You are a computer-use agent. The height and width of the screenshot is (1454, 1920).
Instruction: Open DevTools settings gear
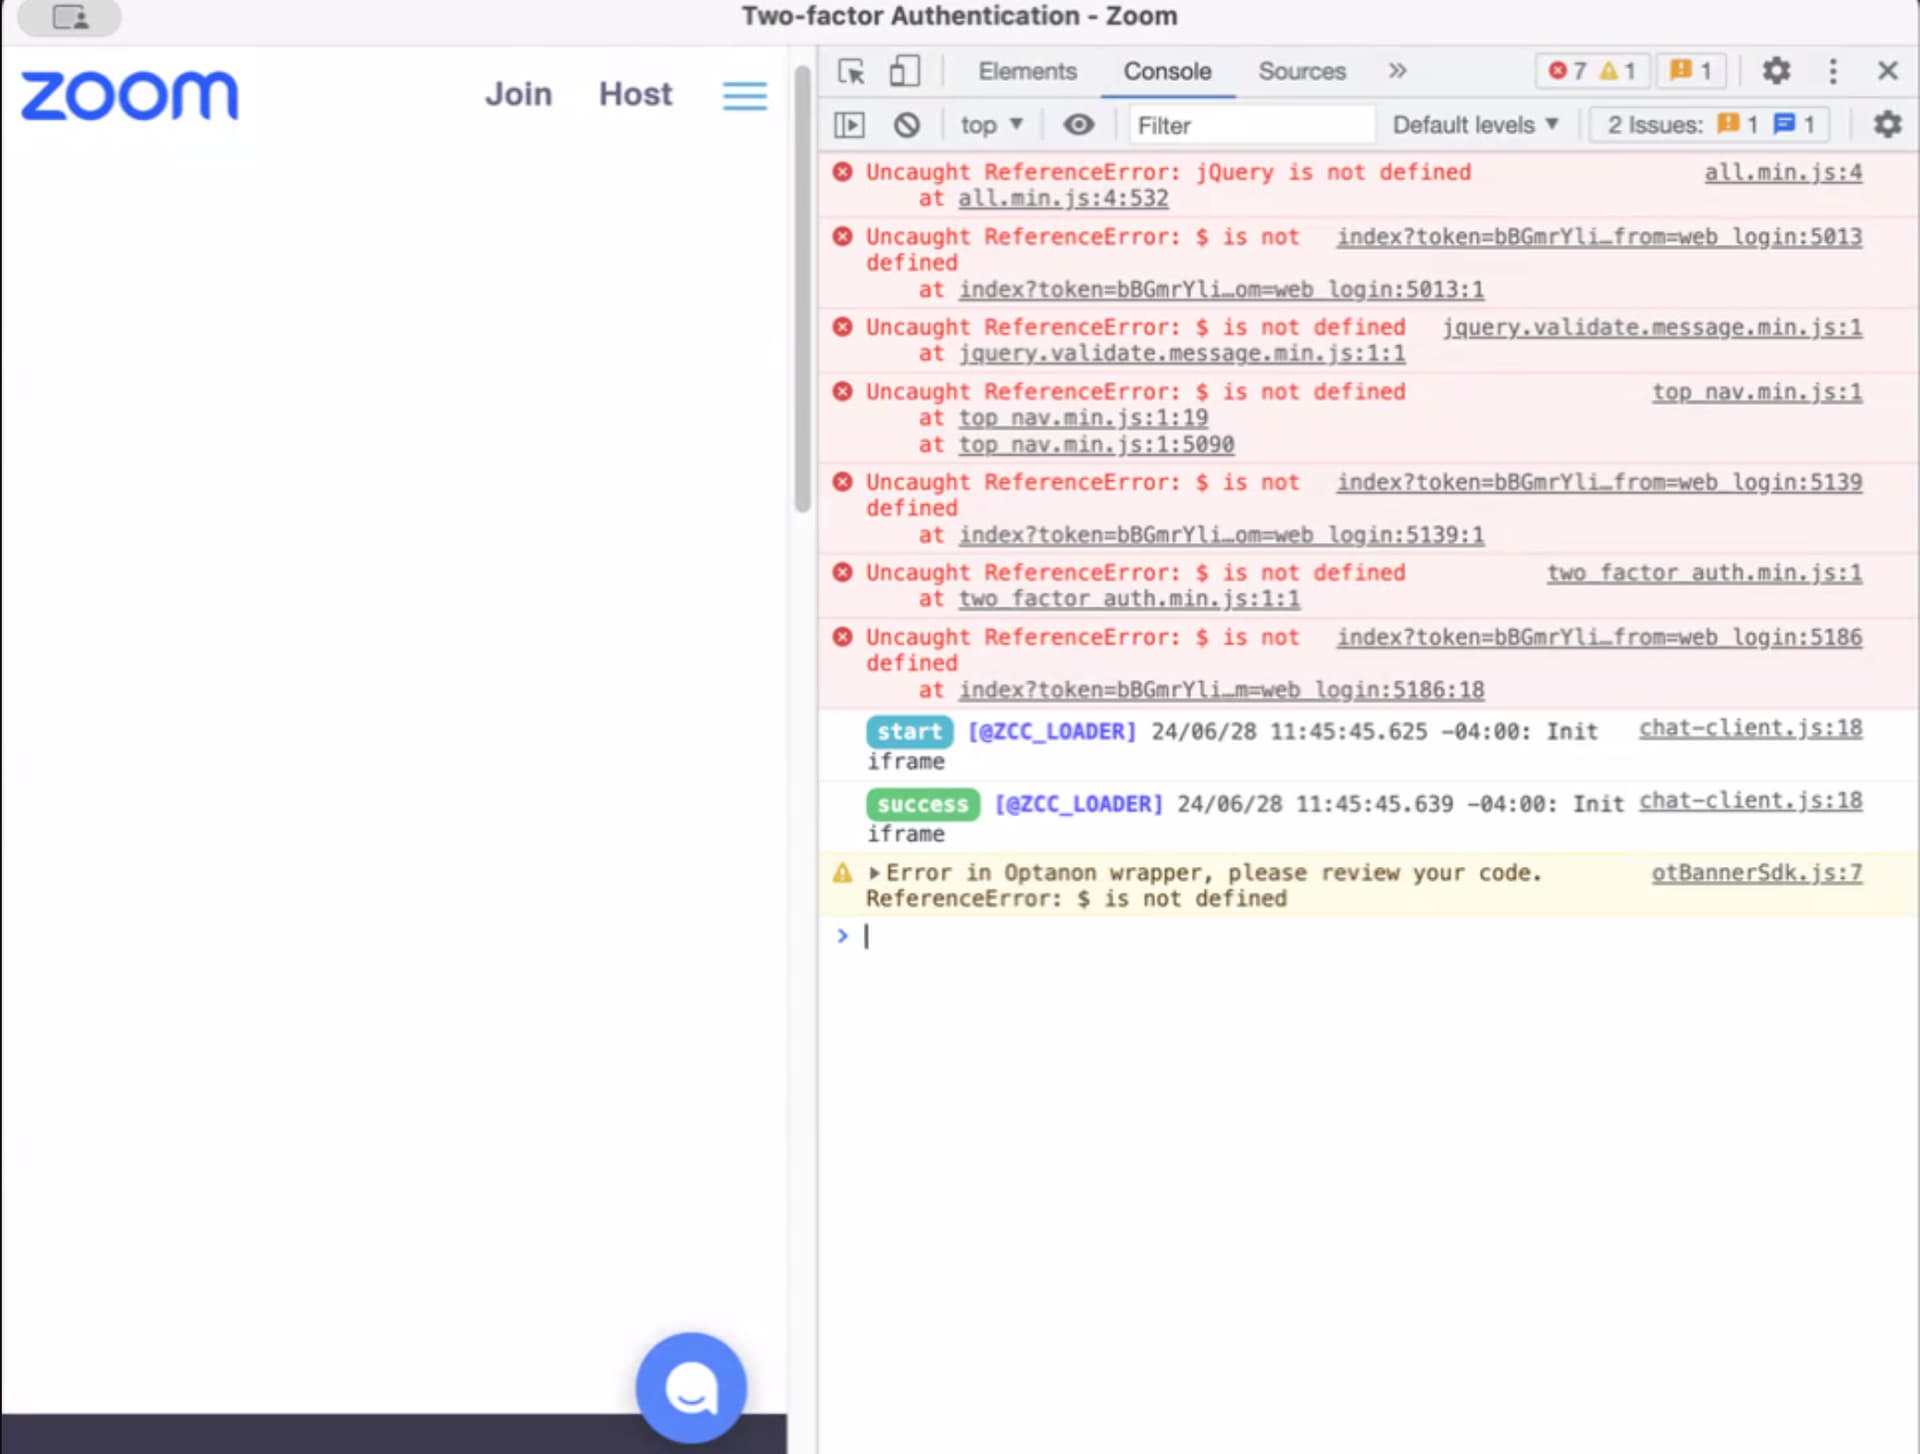[x=1775, y=71]
